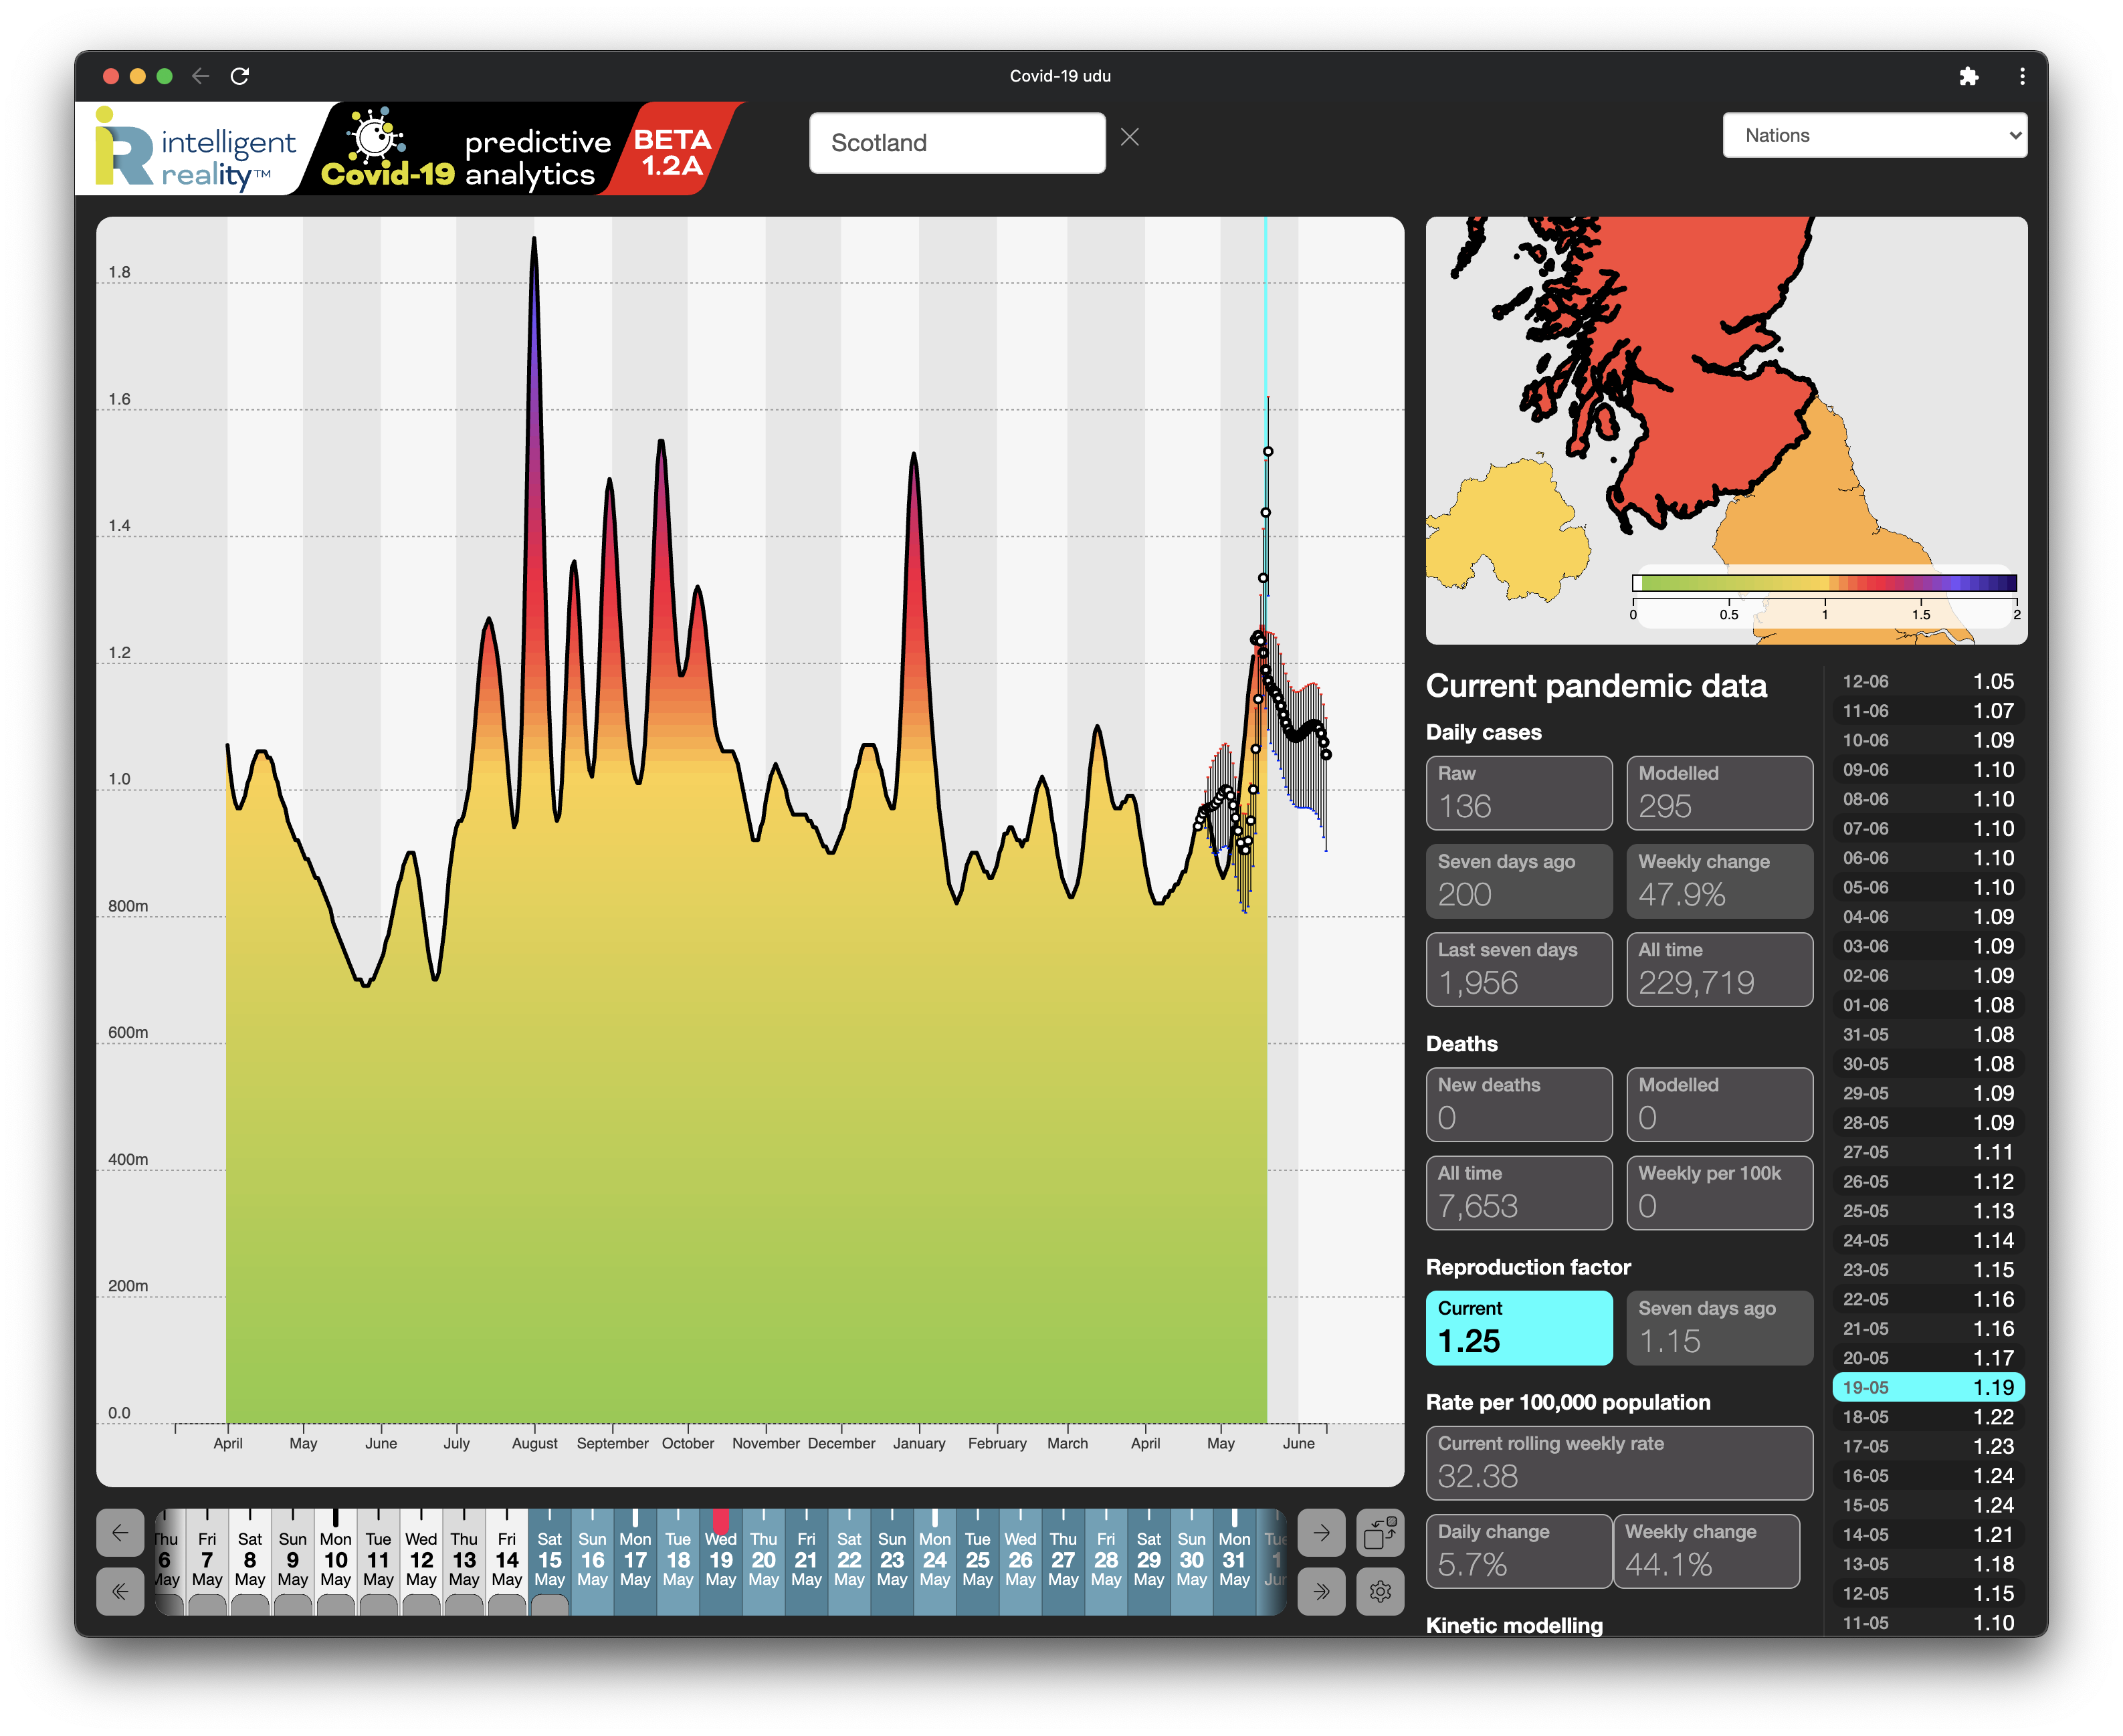Open the three-dot browser menu

pyautogui.click(x=2021, y=76)
